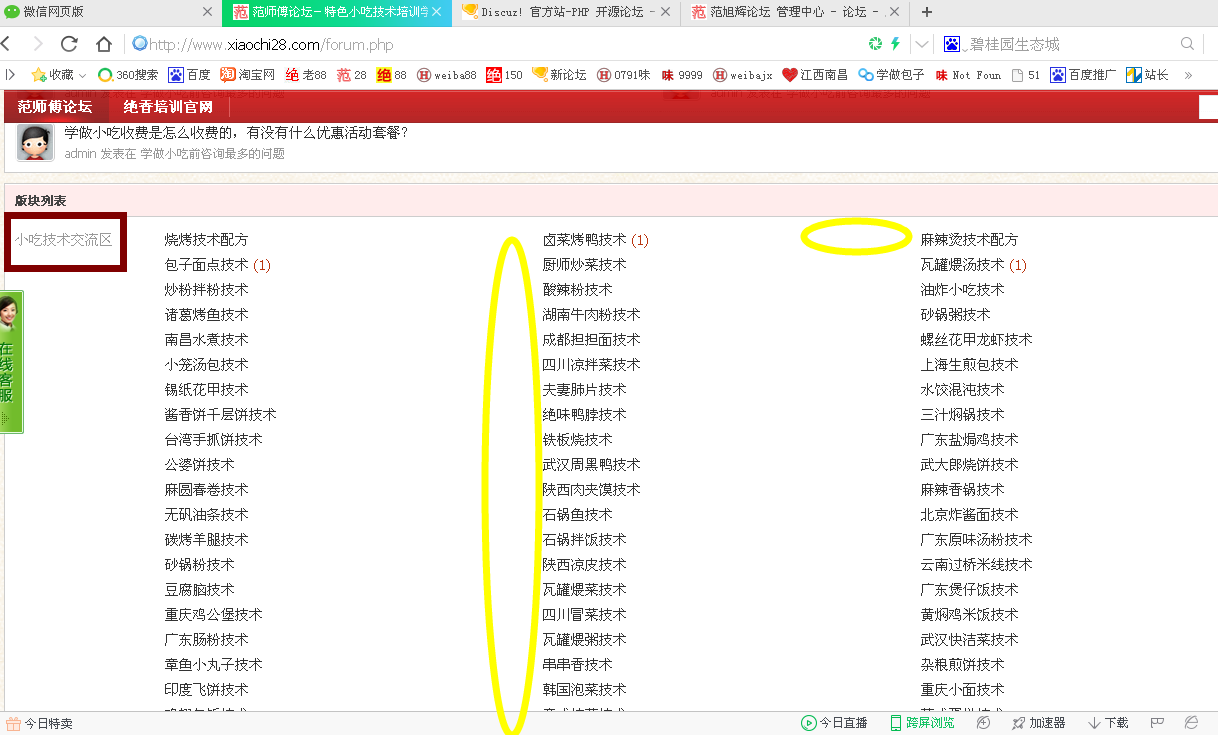This screenshot has height=735, width=1218.
Task: Close the 微信网页版 tab
Action: (207, 12)
